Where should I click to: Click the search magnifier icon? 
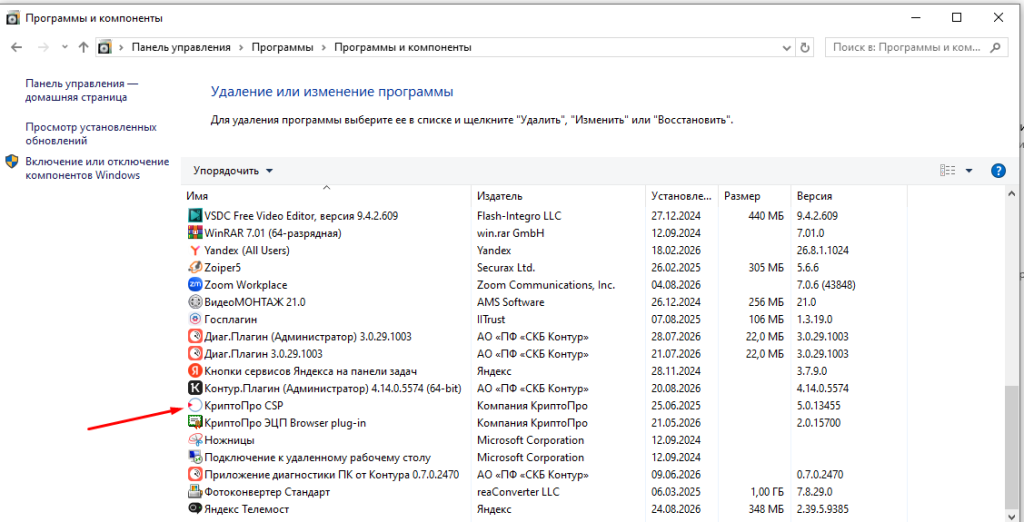(996, 47)
